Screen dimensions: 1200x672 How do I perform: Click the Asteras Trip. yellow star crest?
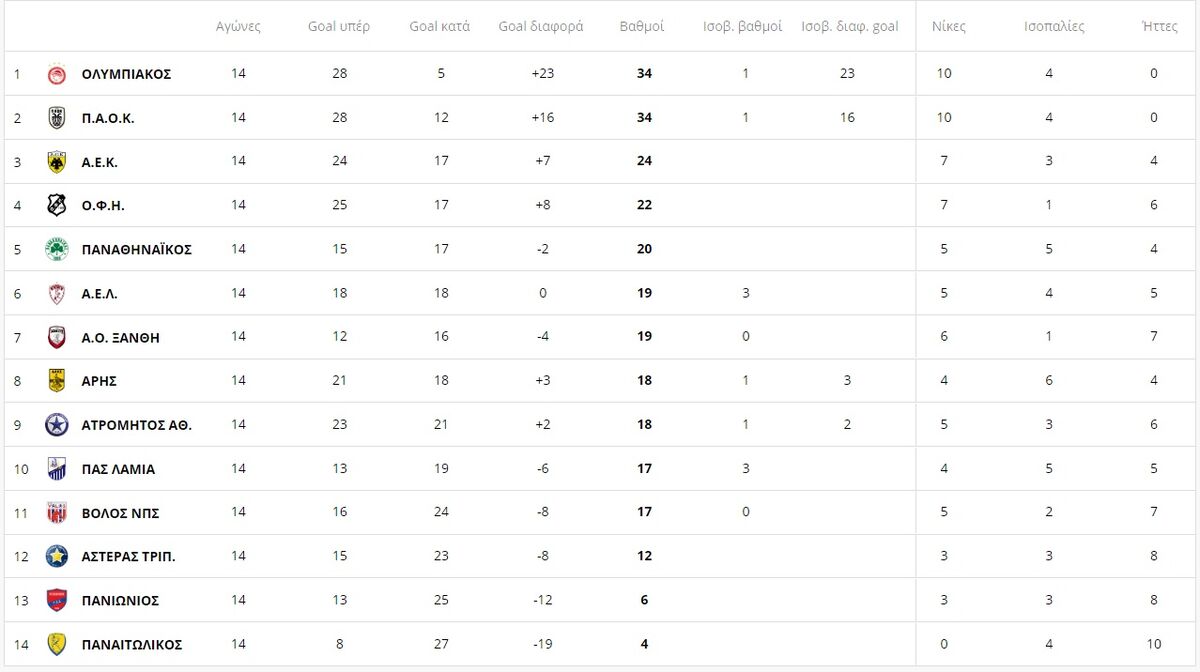(x=57, y=556)
